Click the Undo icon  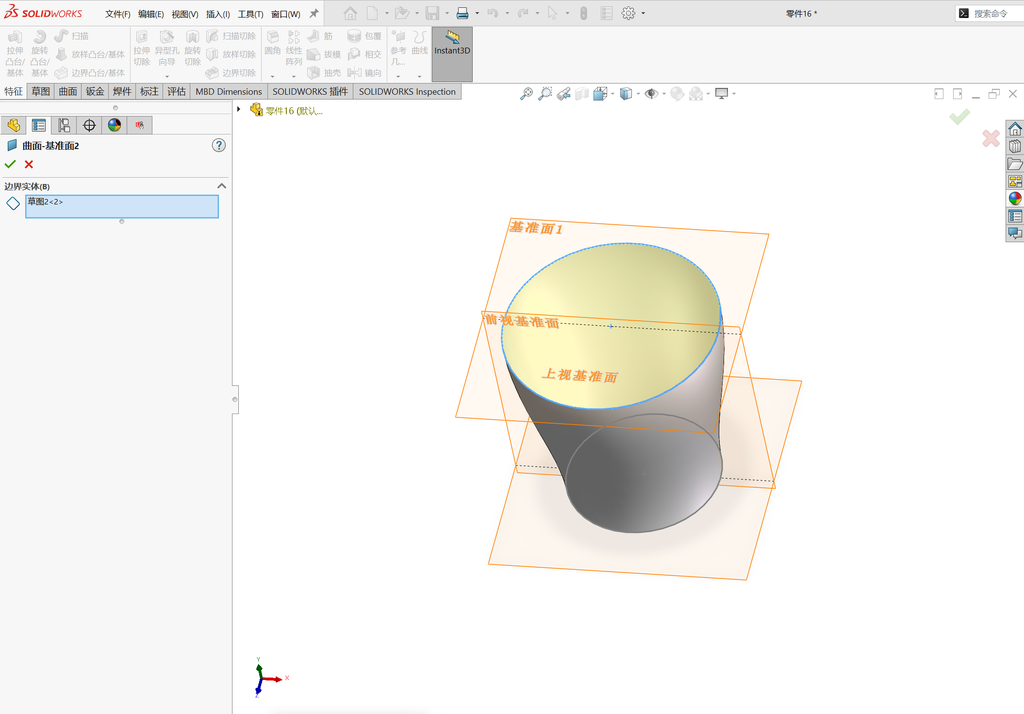point(492,13)
